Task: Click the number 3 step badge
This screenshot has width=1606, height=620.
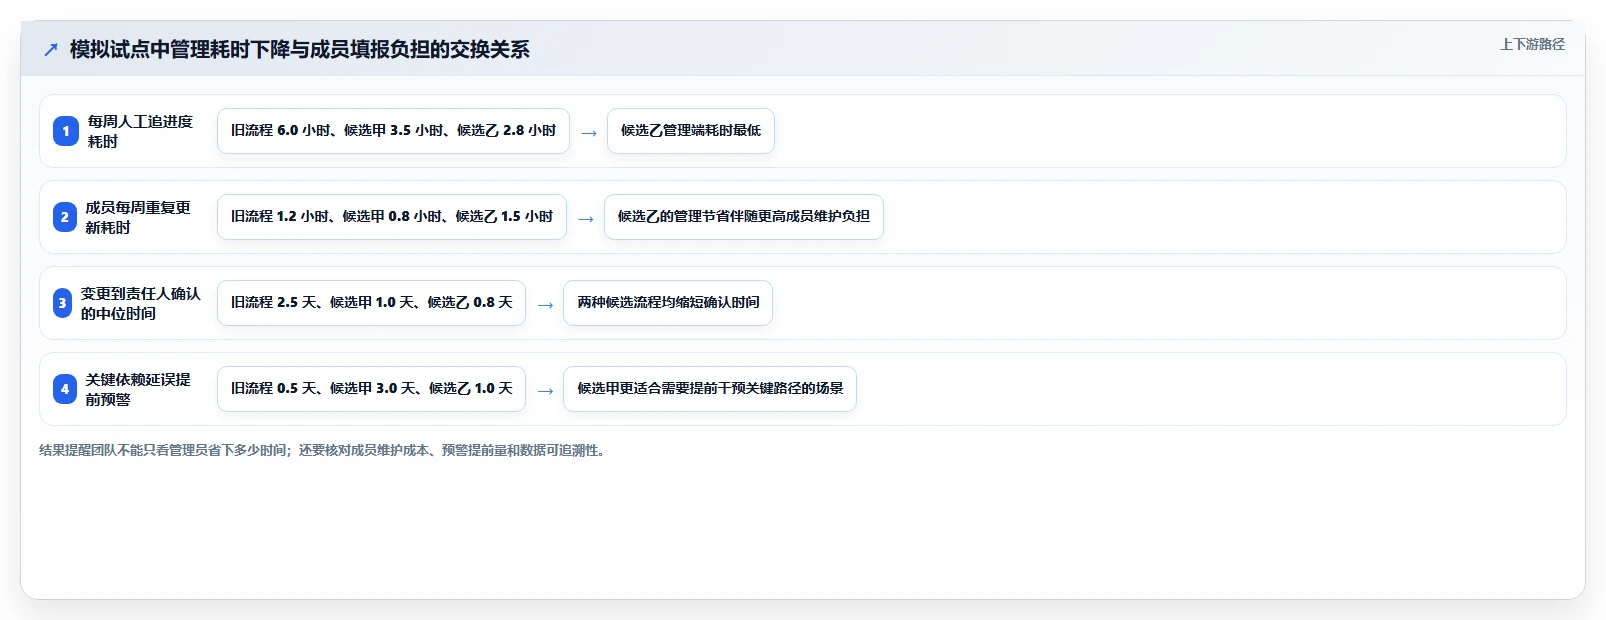Action: pos(62,303)
